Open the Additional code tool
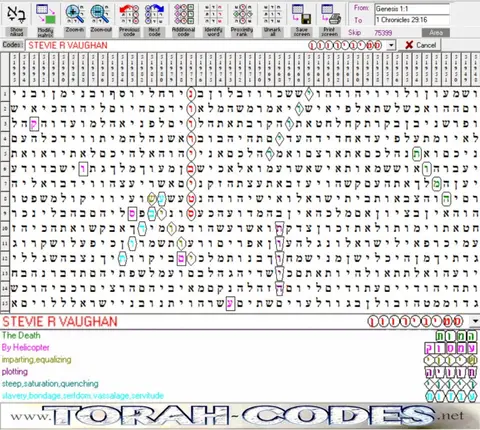The width and height of the screenshot is (480, 430). click(183, 14)
